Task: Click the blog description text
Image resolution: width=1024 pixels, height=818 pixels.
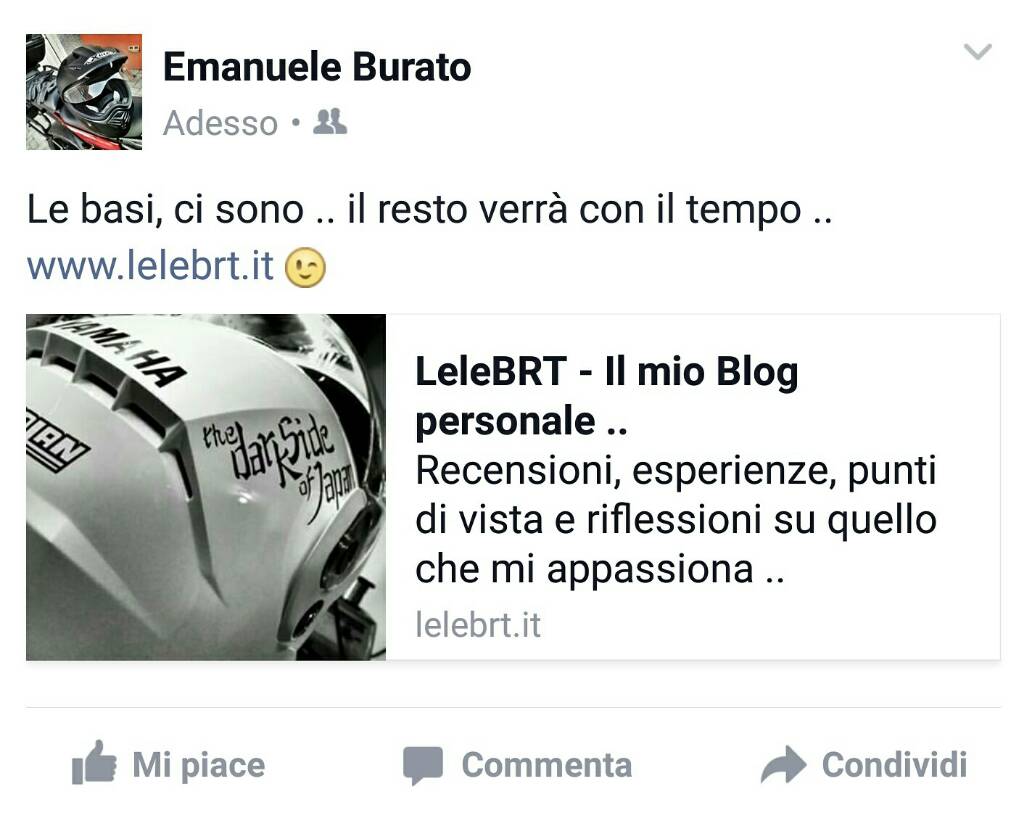Action: (676, 520)
